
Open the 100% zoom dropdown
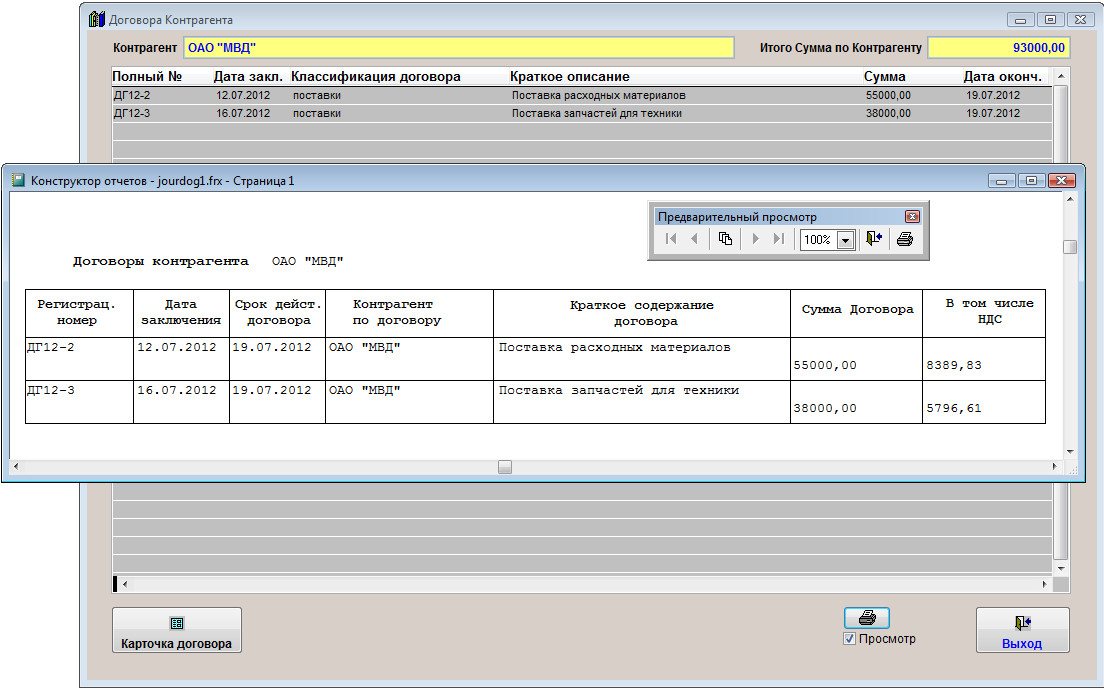coord(845,240)
